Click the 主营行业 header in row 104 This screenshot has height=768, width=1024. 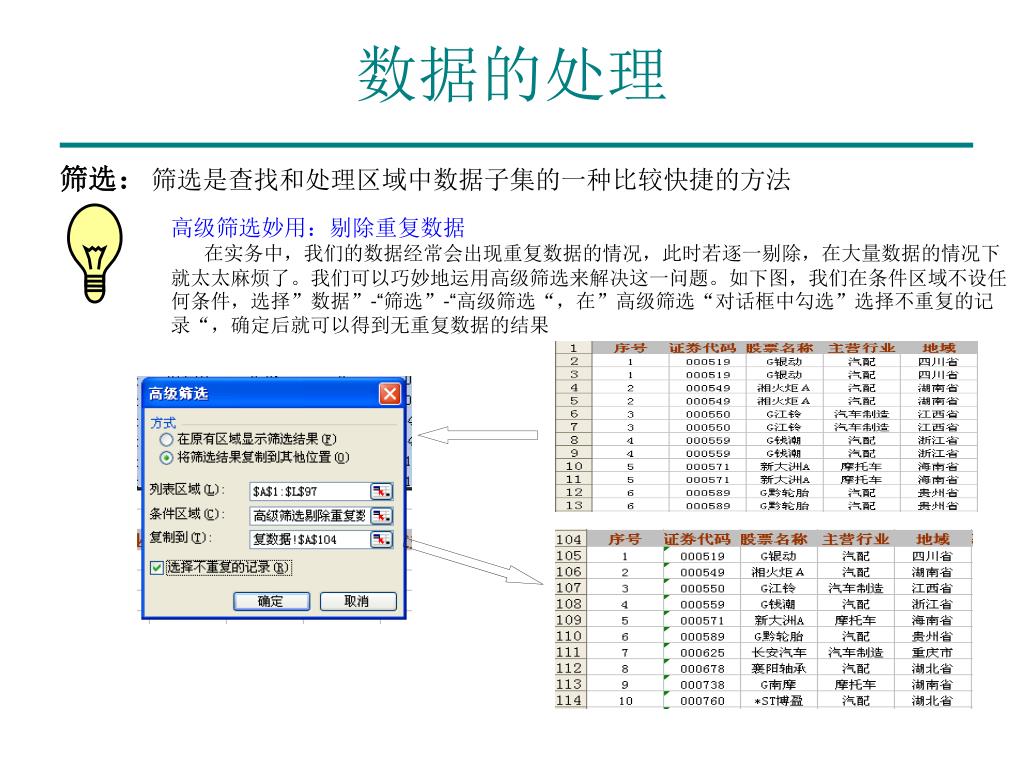(856, 539)
